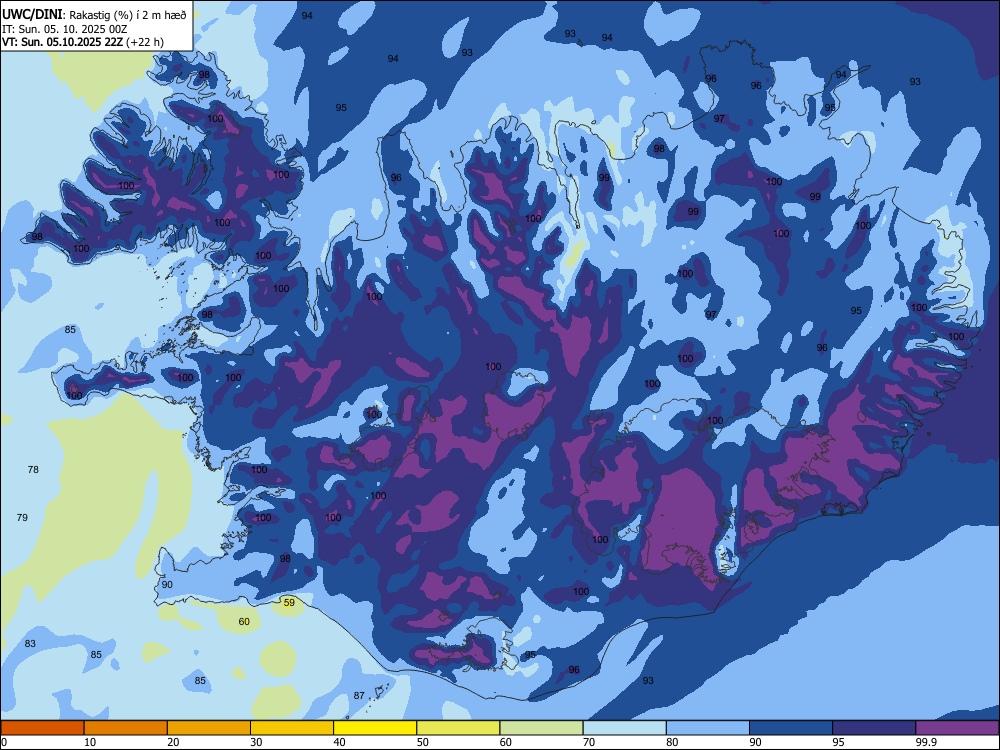1000x750 pixels.
Task: Click the '78' humidity value over the sea
Action: tap(33, 469)
